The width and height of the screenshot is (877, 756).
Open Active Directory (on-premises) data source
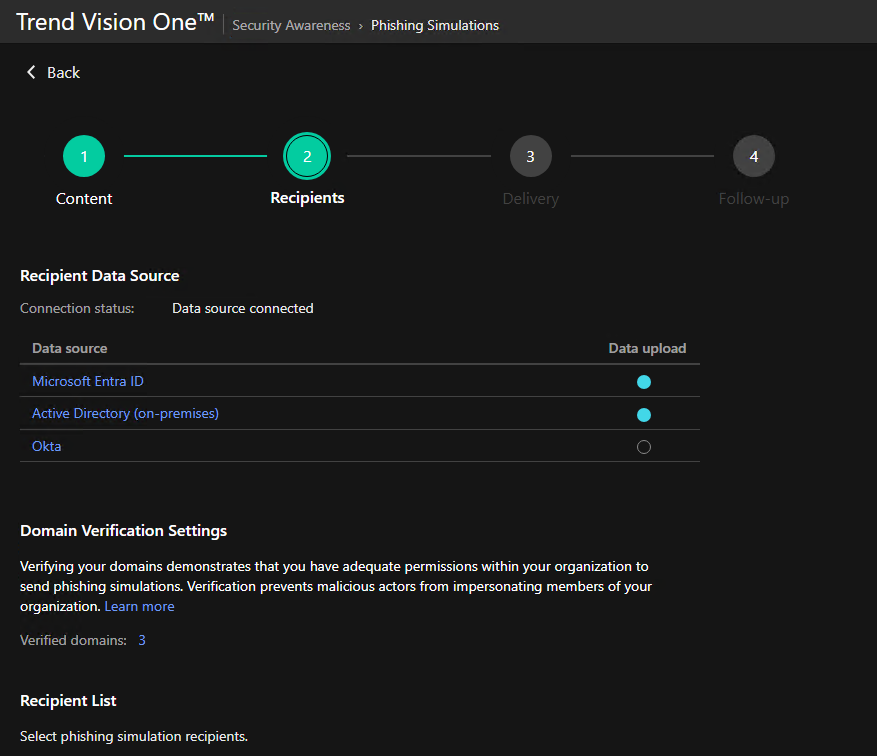point(125,413)
